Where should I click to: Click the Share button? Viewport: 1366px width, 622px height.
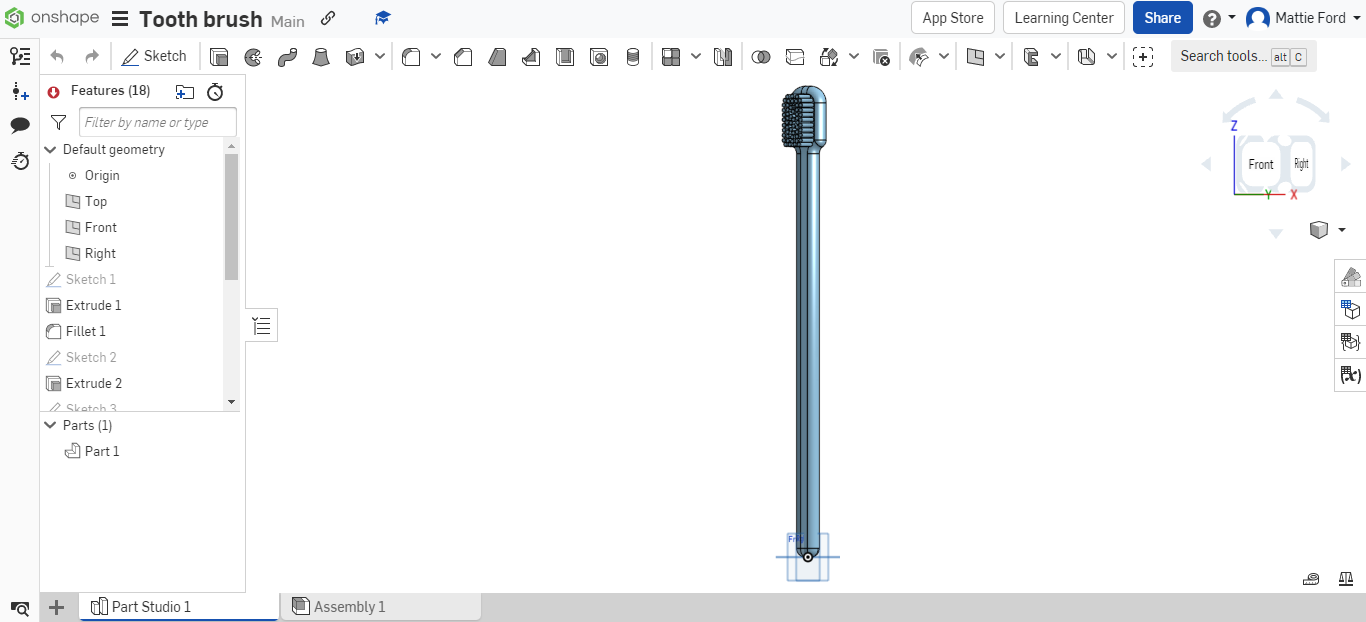(x=1162, y=17)
